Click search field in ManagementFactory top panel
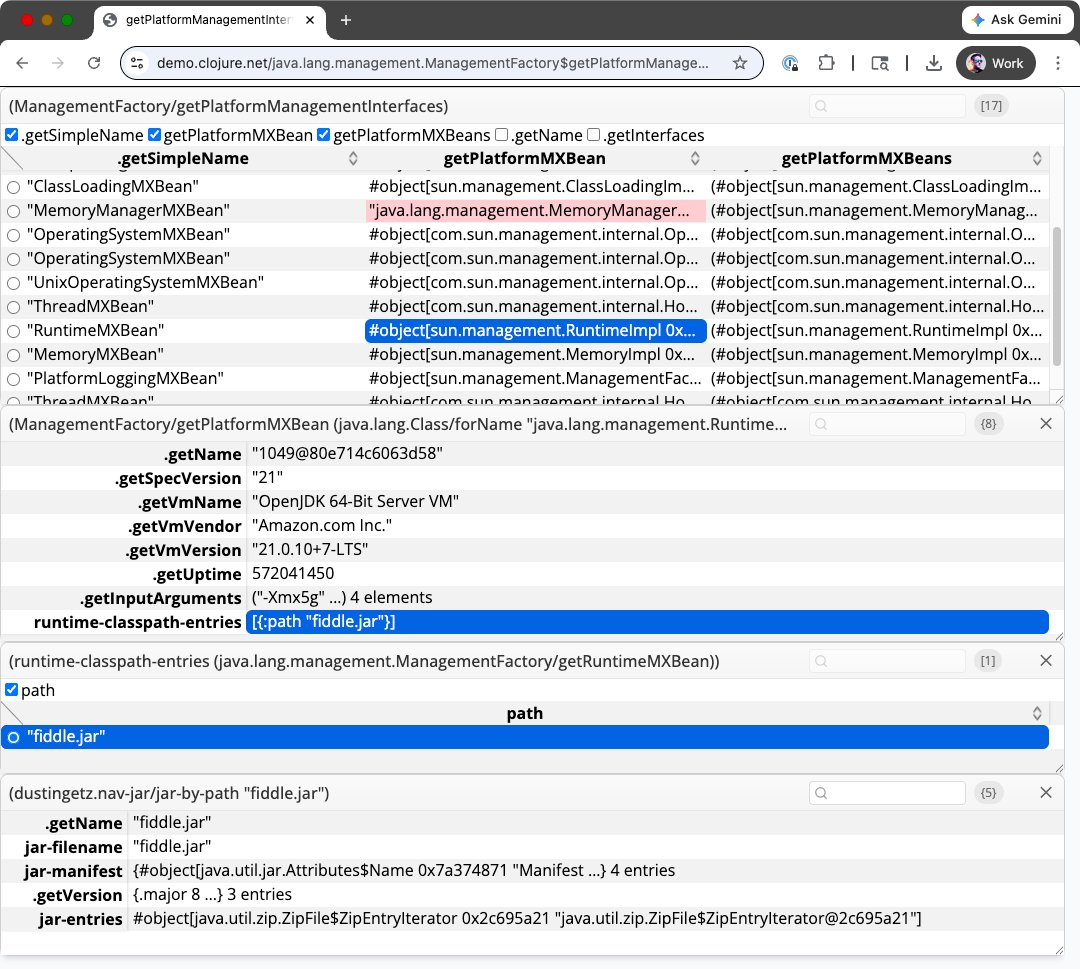1080x969 pixels. point(887,105)
